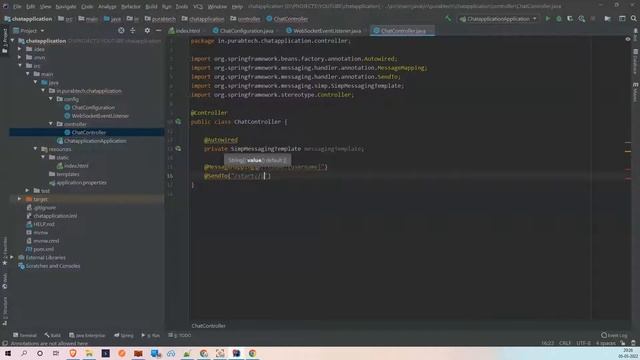Screen dimensions: 640x360
Task: Collapse the config package
Action: (x=51, y=99)
